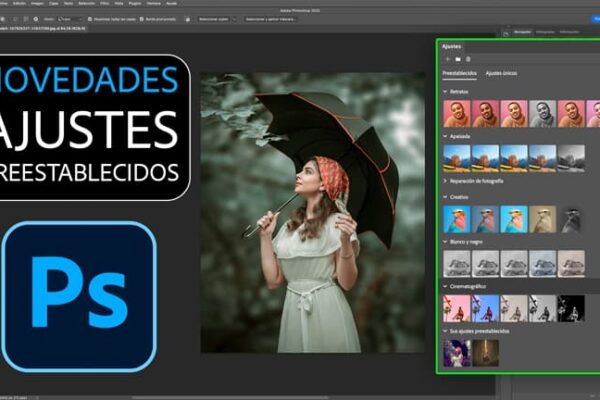Apply third Creativo bird preset thumbnail
This screenshot has width=600, height=400.
(514, 219)
